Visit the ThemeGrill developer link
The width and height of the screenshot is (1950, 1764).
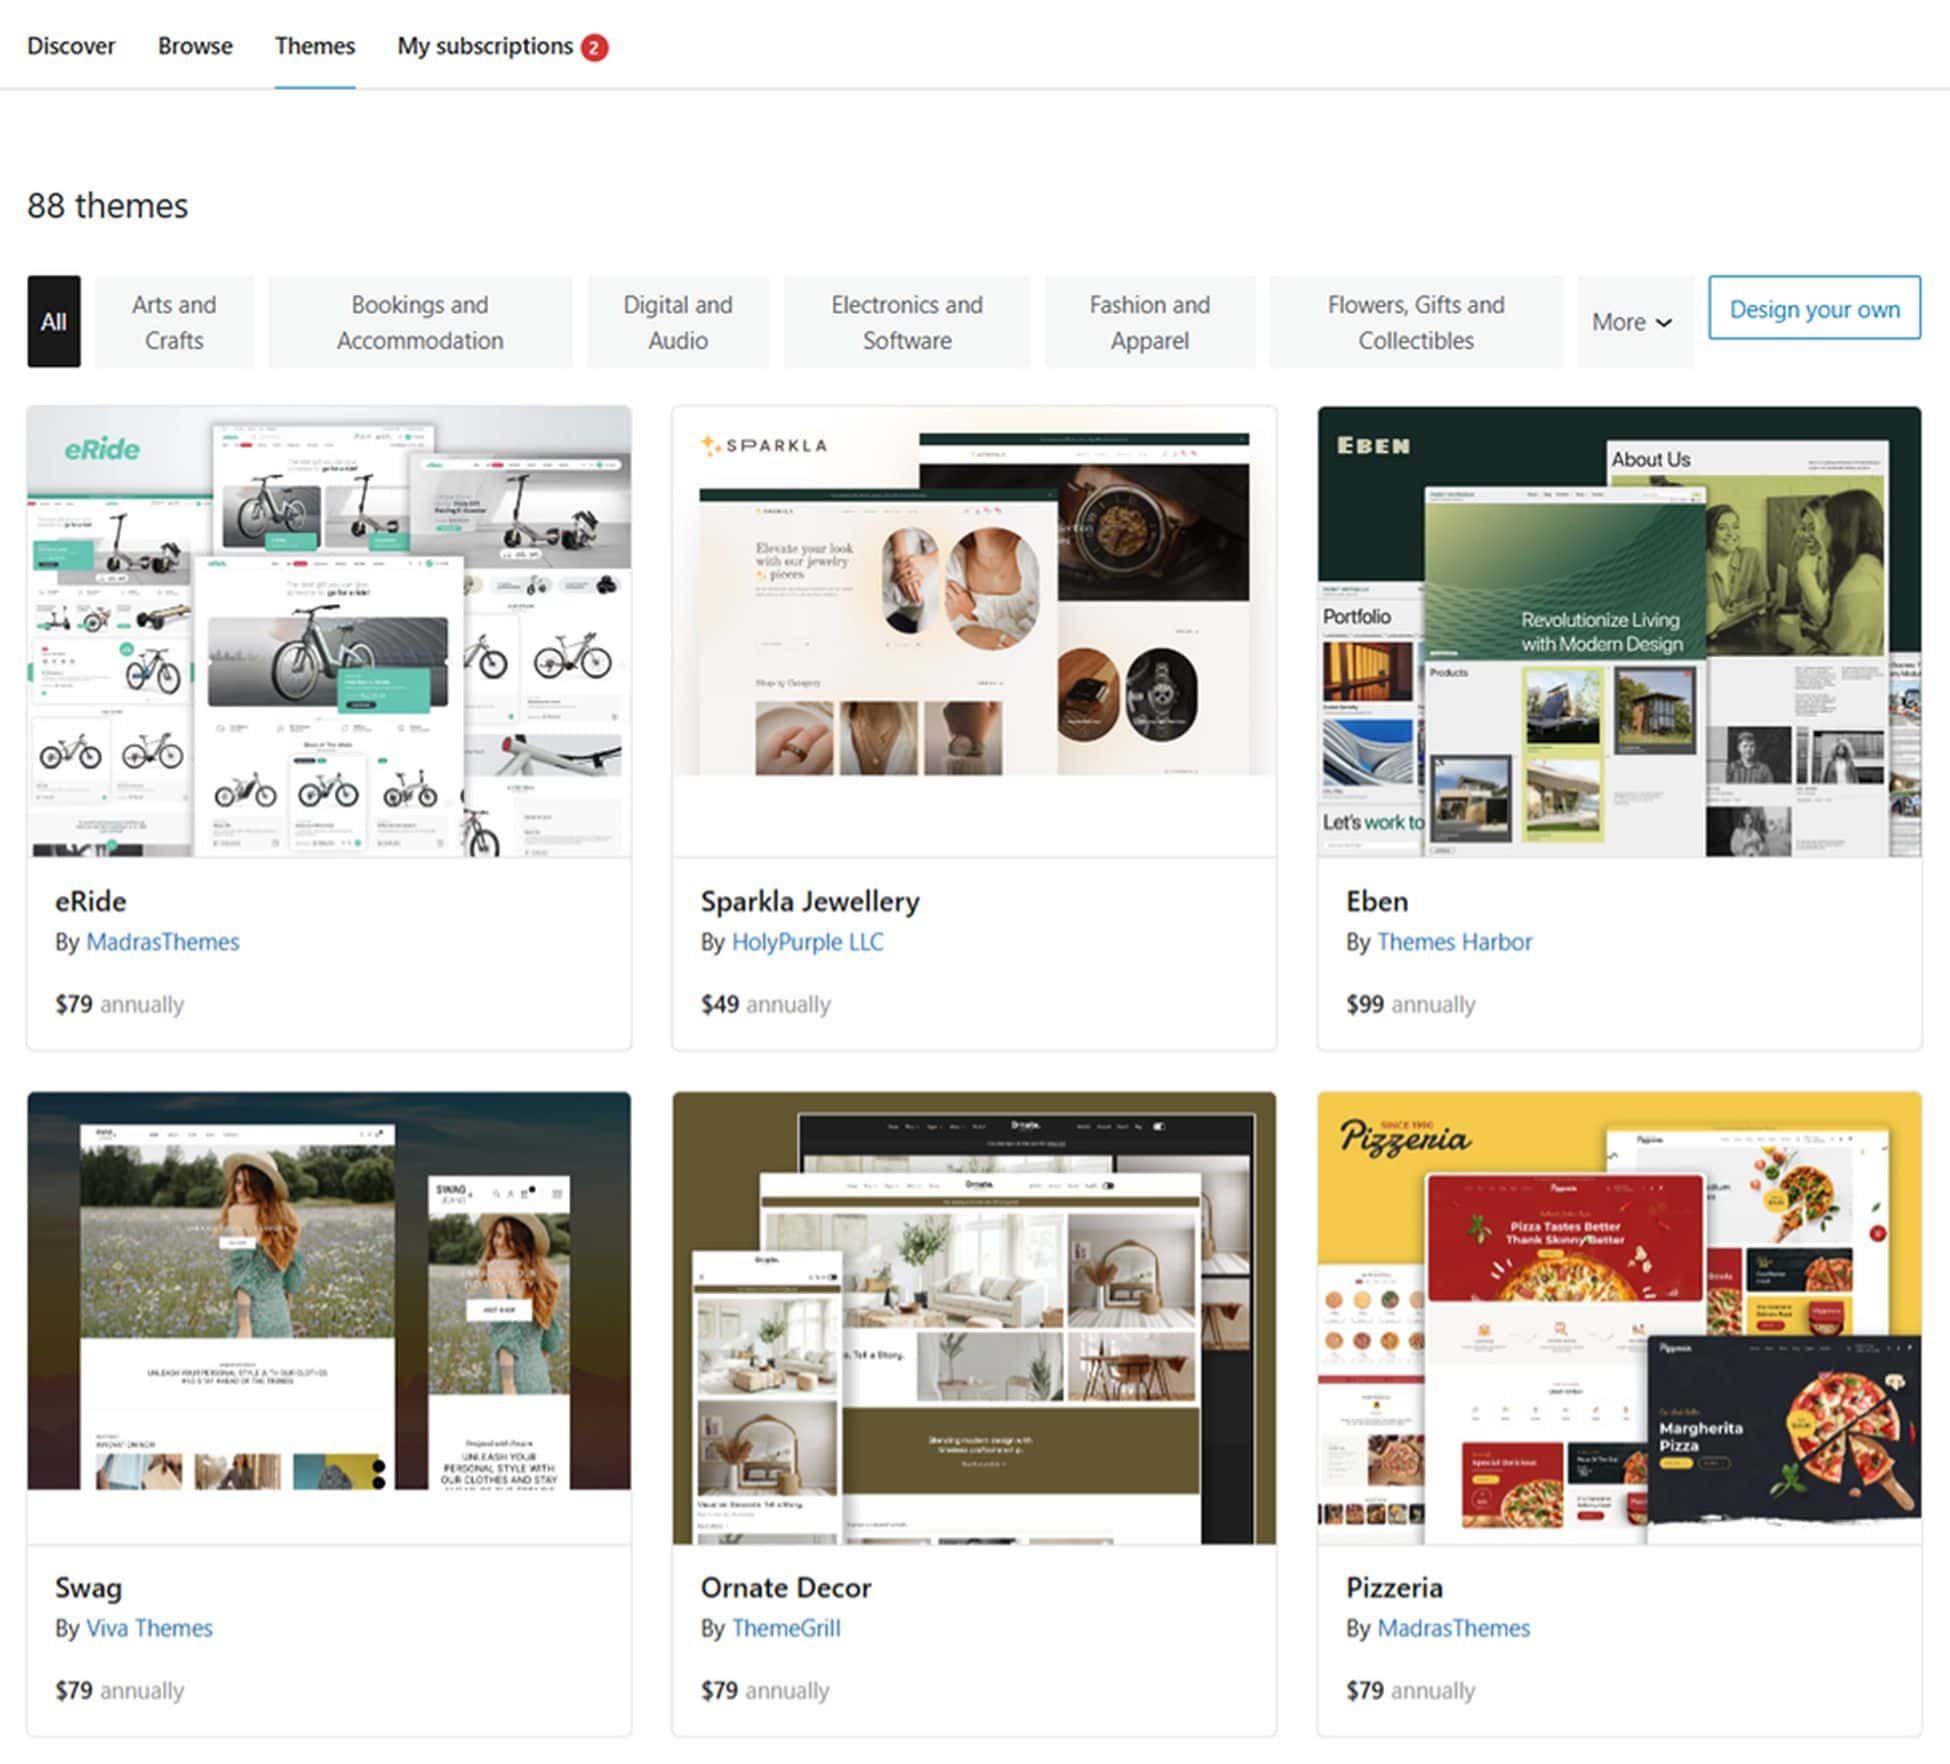(x=786, y=1628)
